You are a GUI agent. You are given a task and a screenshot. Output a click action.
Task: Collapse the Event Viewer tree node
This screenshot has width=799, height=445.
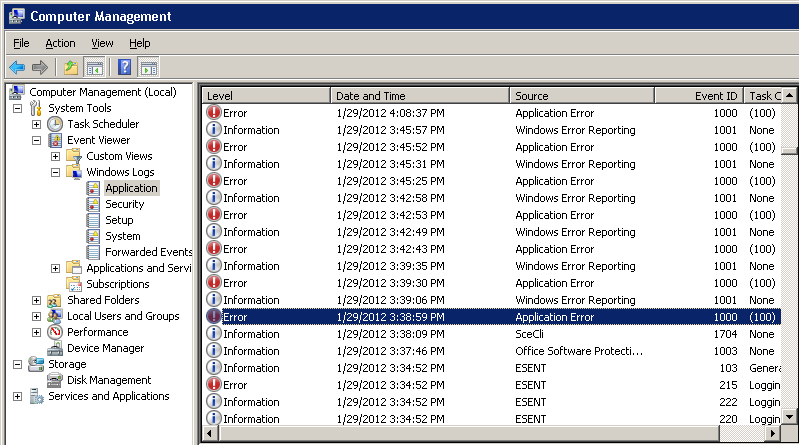coord(37,140)
